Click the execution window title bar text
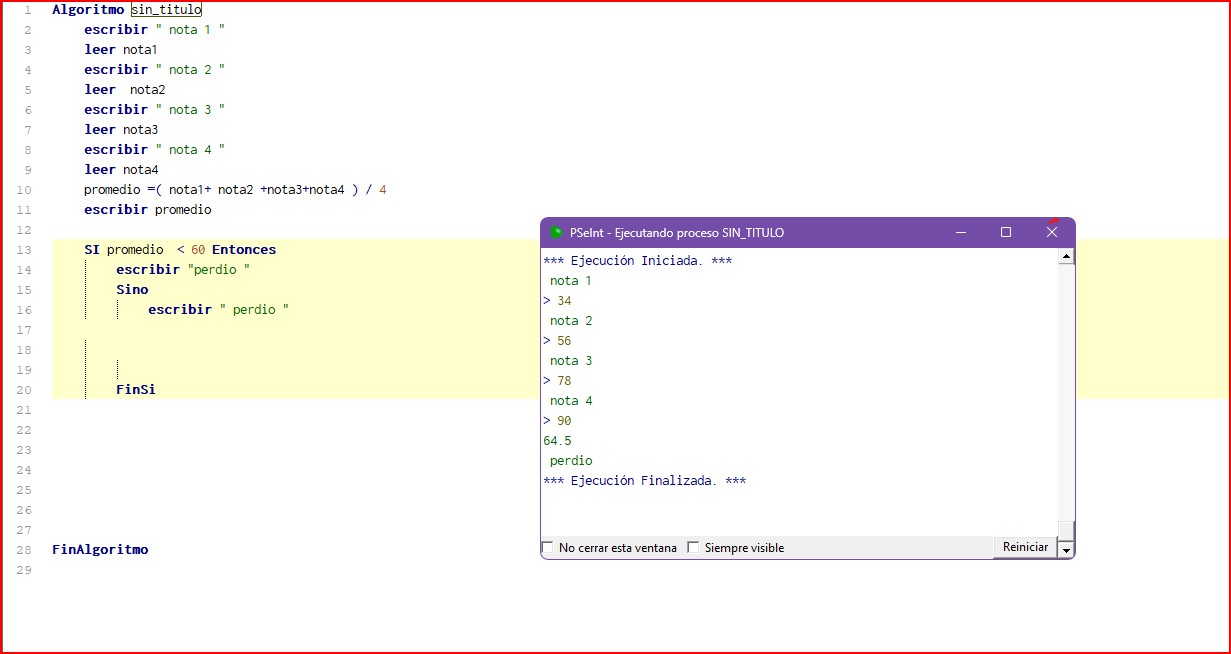The image size is (1231, 654). tap(677, 233)
